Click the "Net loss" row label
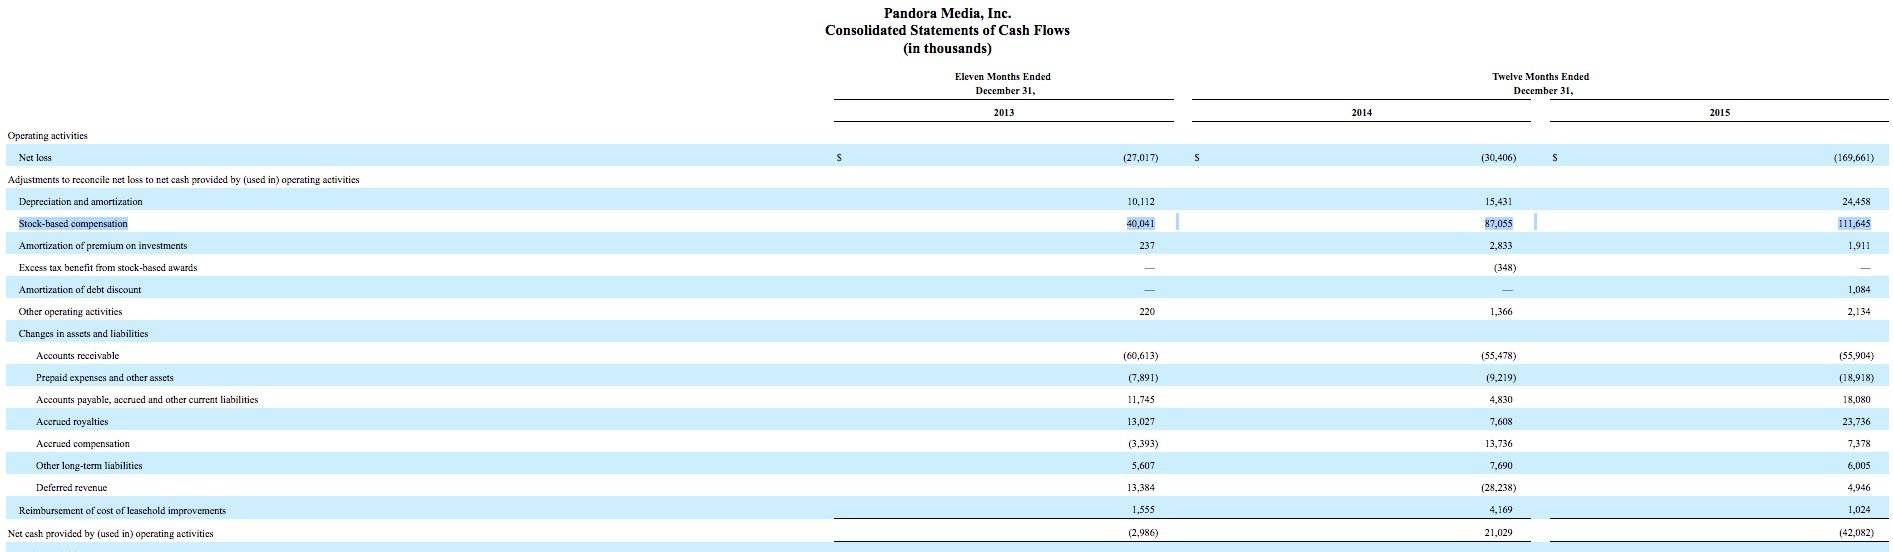 (x=35, y=157)
